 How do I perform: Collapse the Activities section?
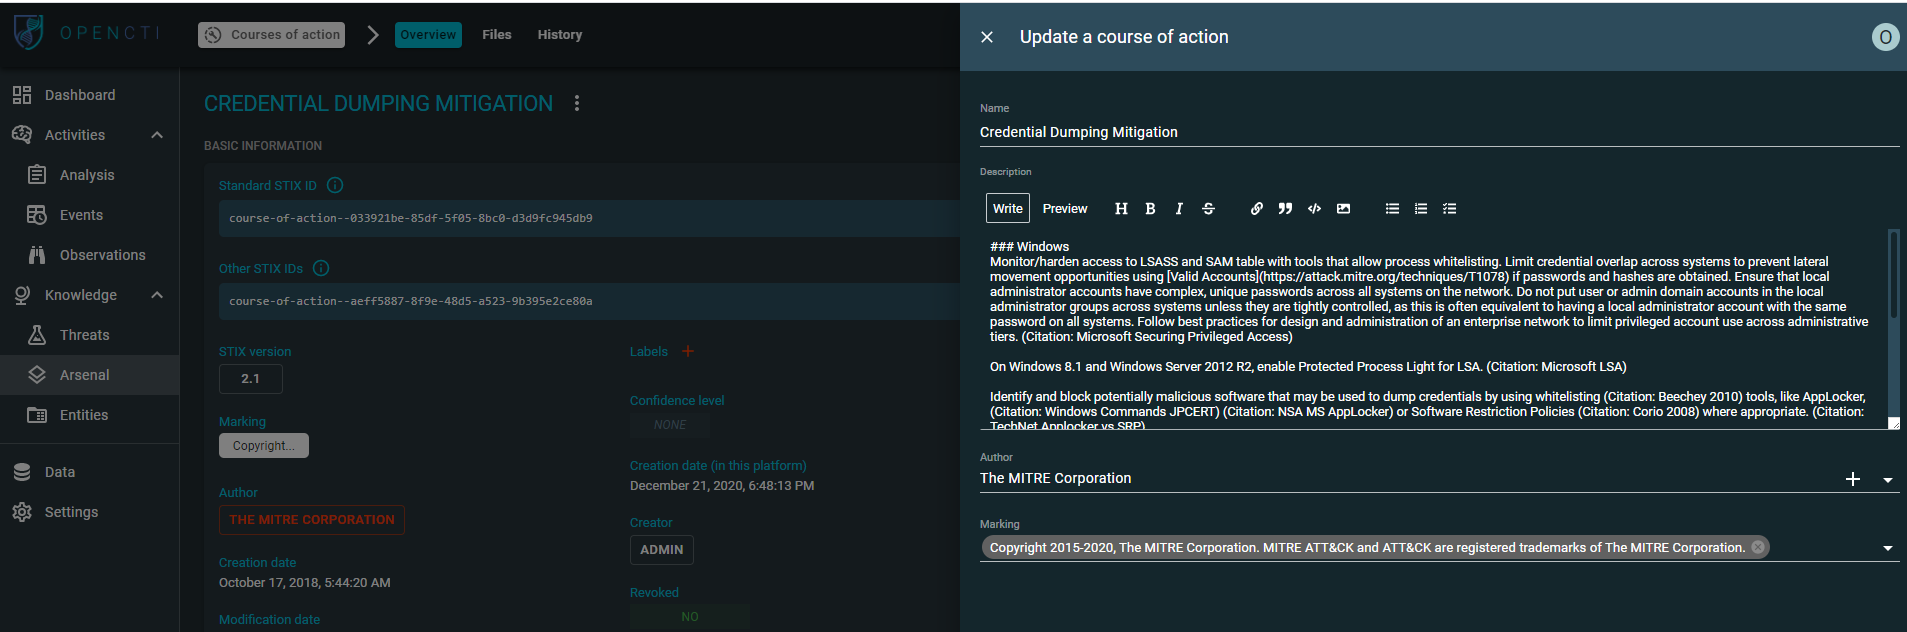point(157,135)
